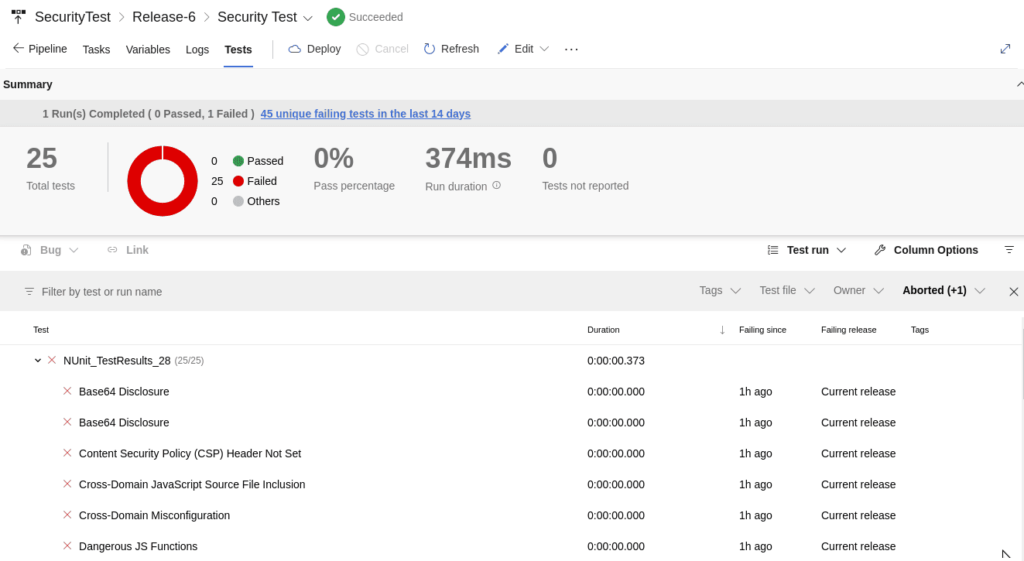Viewport: 1024px width, 561px height.
Task: Click the filter funnel icon beside Column Options
Action: click(1009, 250)
